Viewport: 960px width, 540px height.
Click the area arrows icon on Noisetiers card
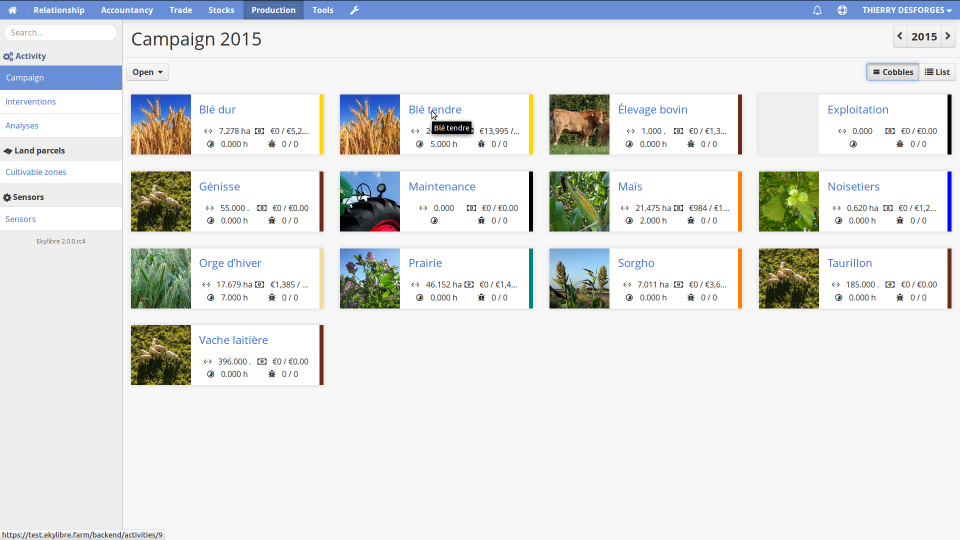click(x=836, y=208)
